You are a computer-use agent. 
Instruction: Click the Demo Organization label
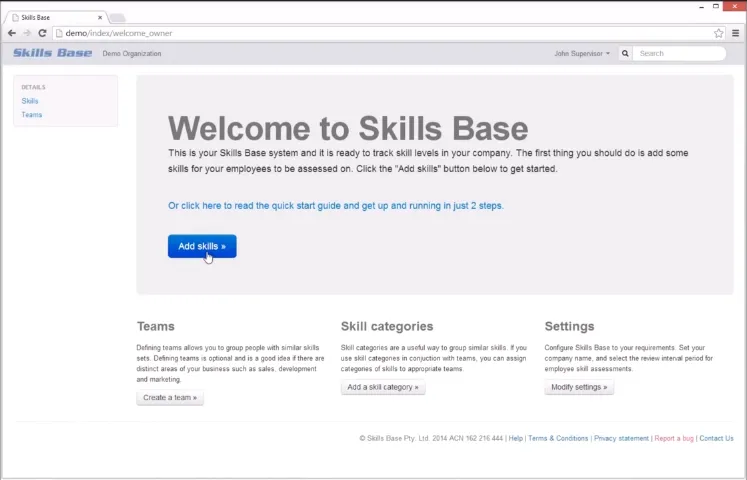tap(132, 53)
